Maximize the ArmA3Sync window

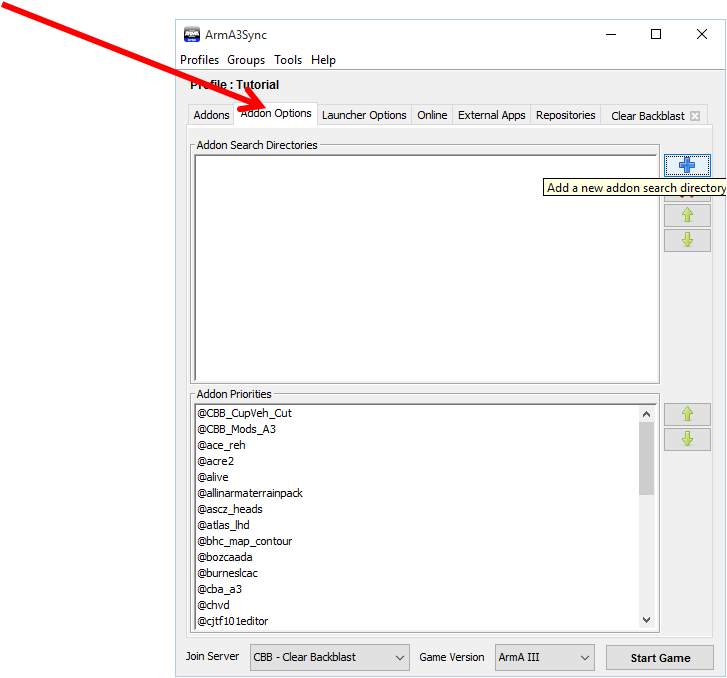pyautogui.click(x=656, y=34)
